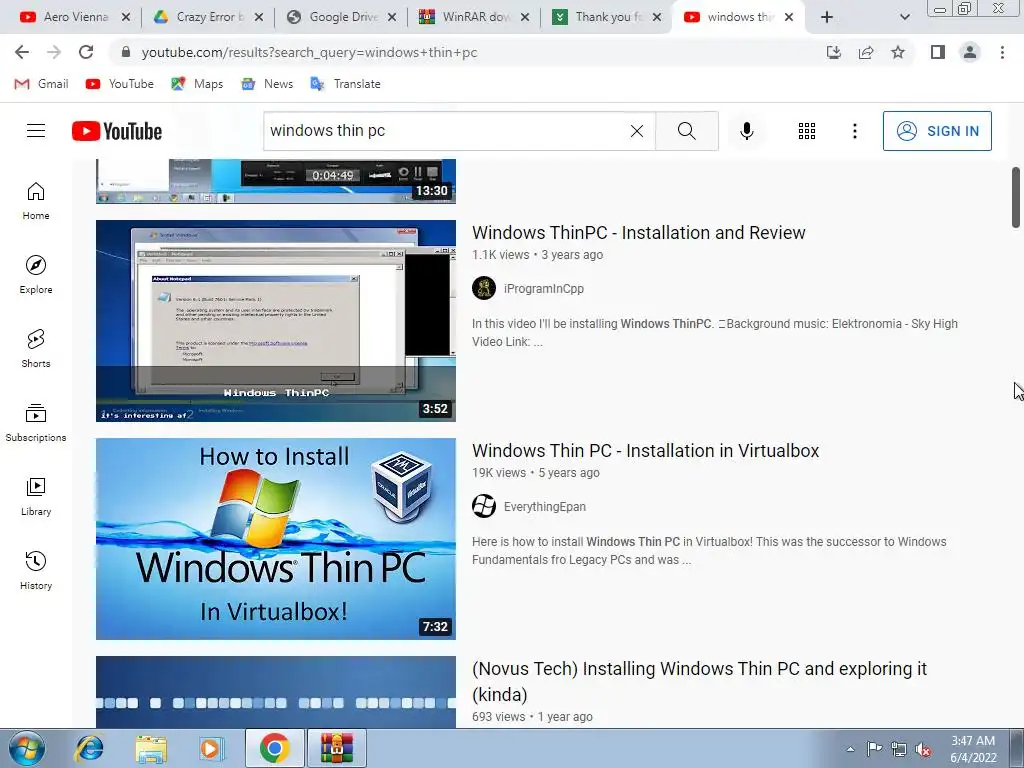Open Windows Media Player on taskbar

(211, 748)
